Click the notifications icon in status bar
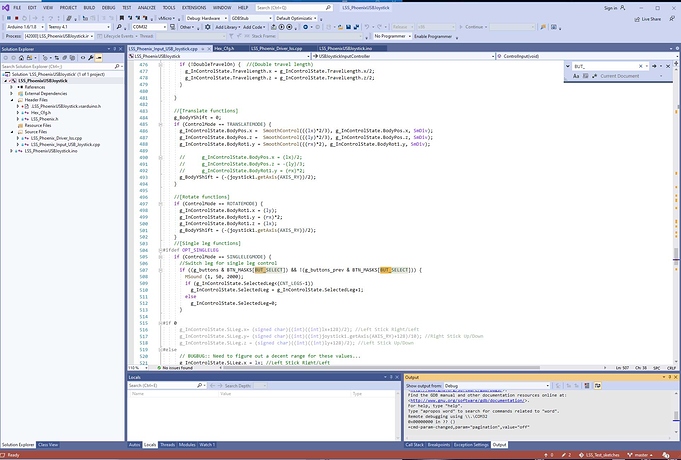This screenshot has height=460, width=681. [666, 455]
